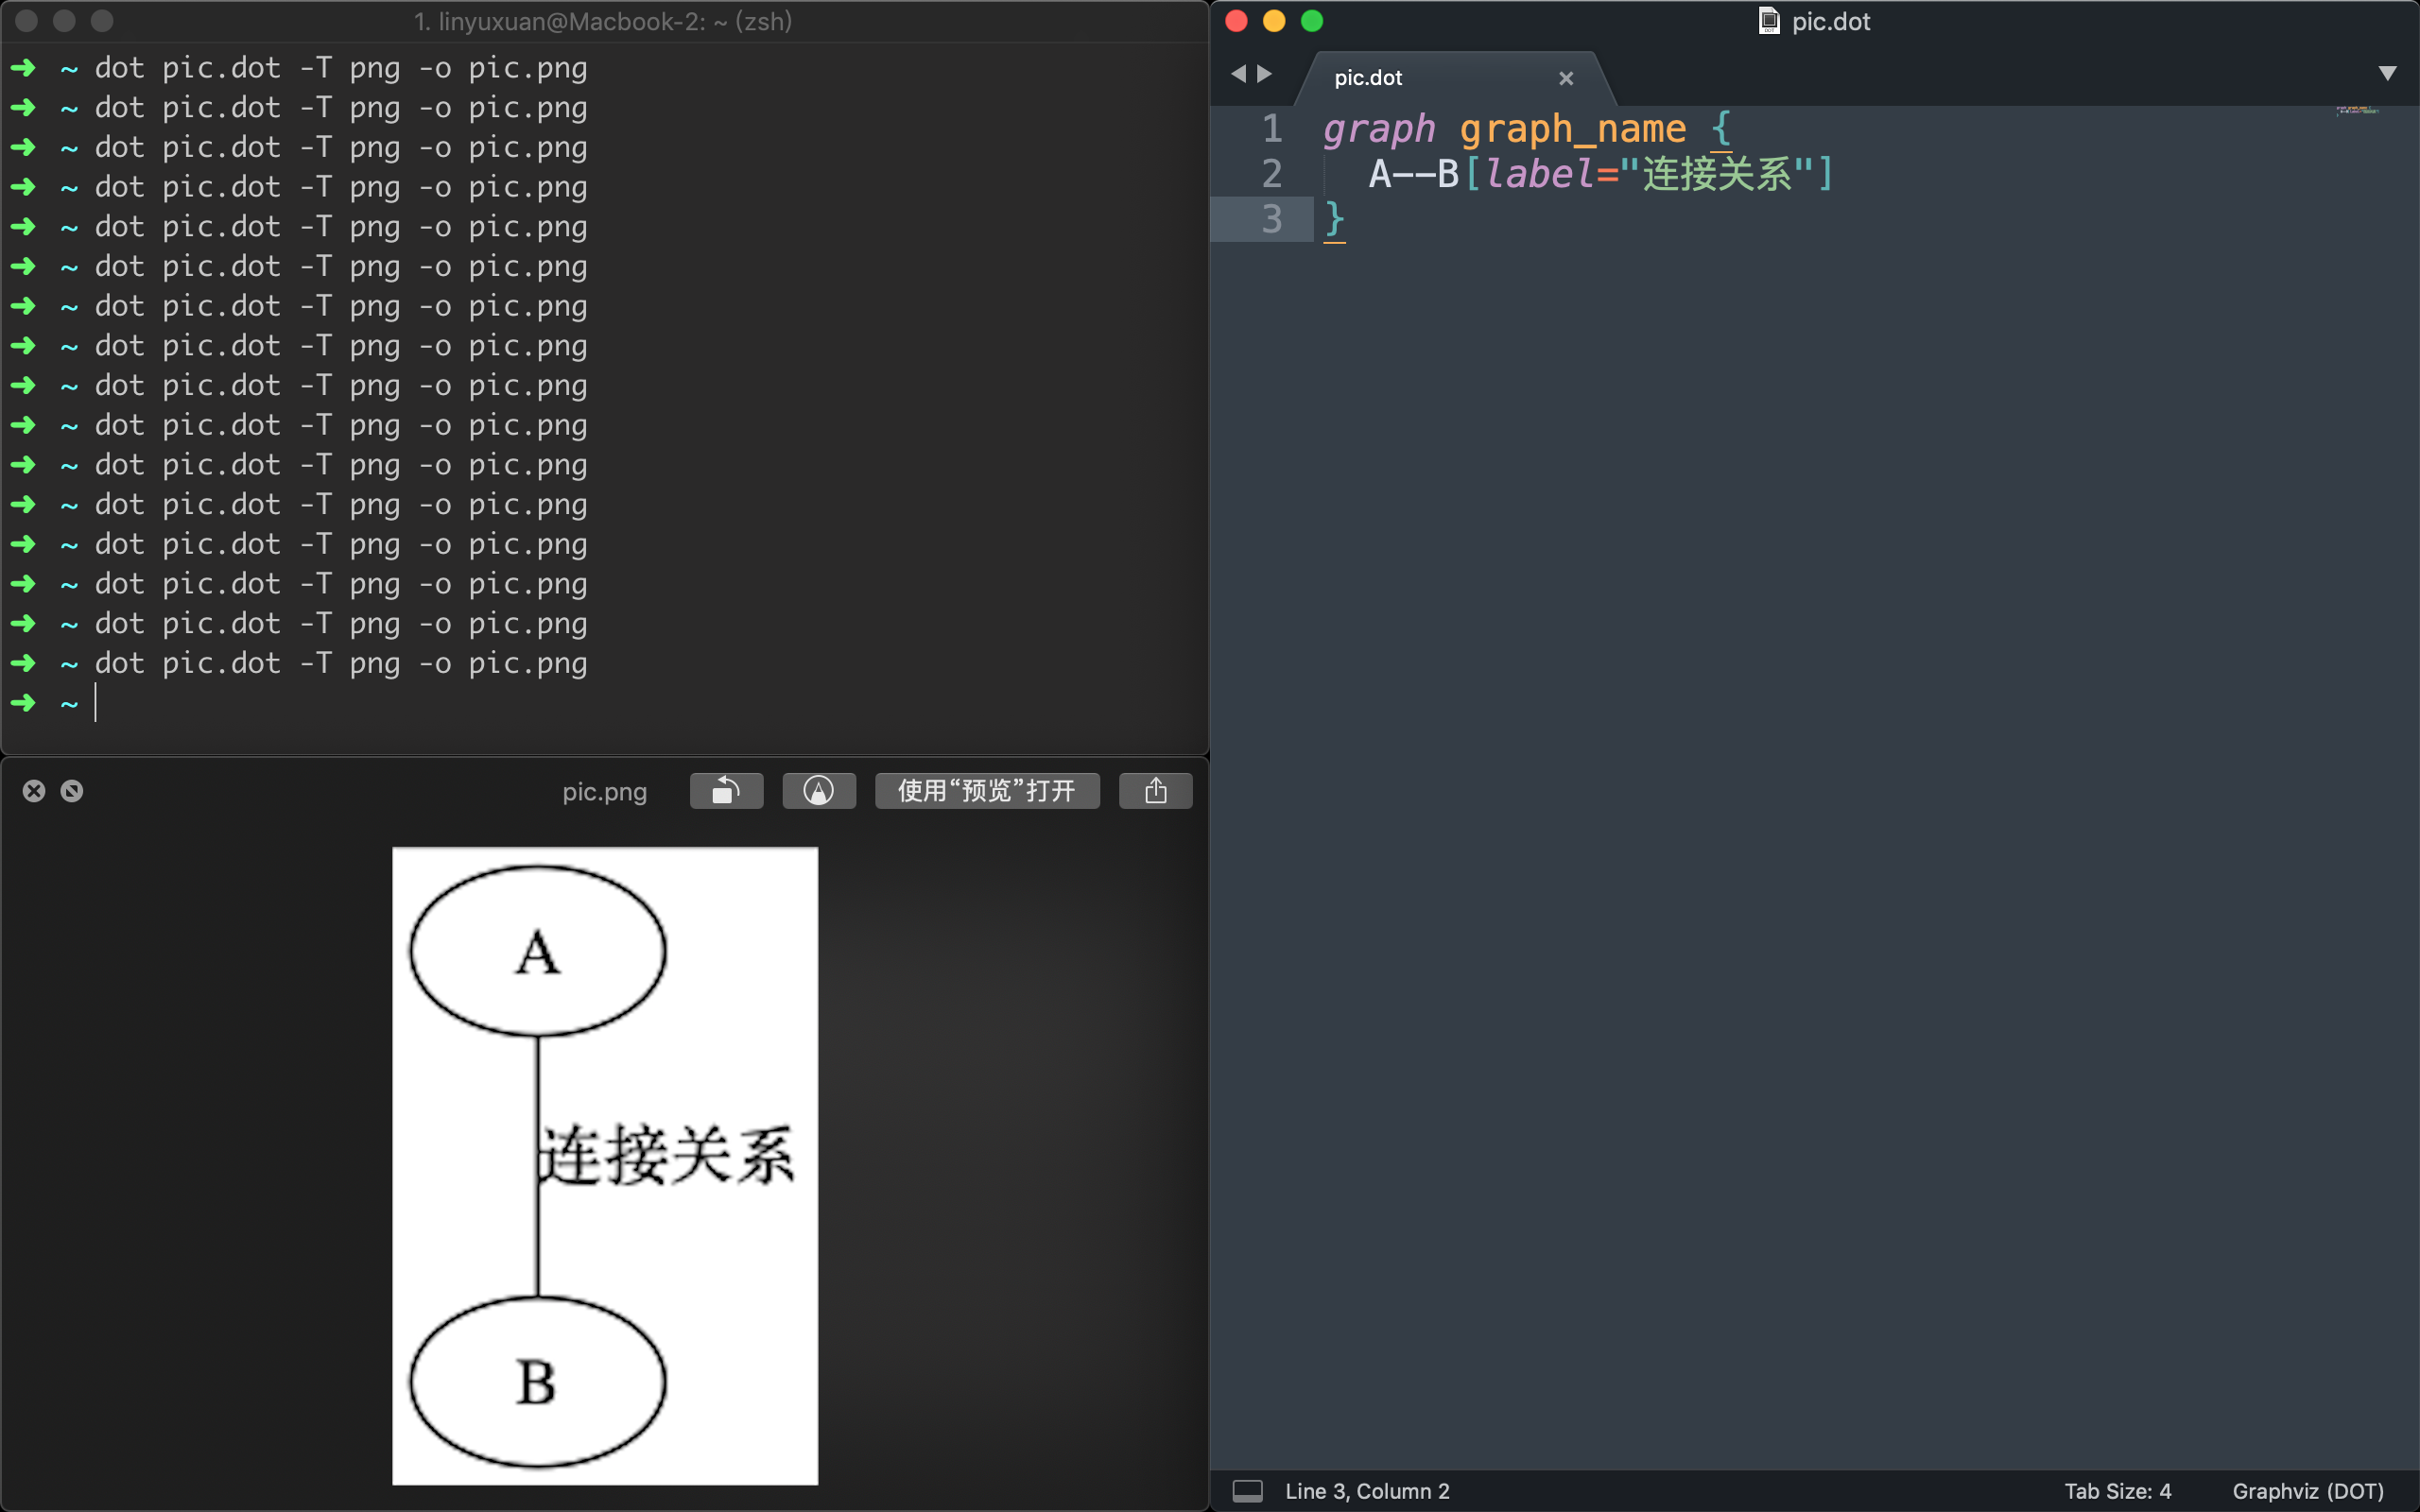The width and height of the screenshot is (2420, 1512).
Task: Click line number 3 in the gutter
Action: coord(1272,219)
